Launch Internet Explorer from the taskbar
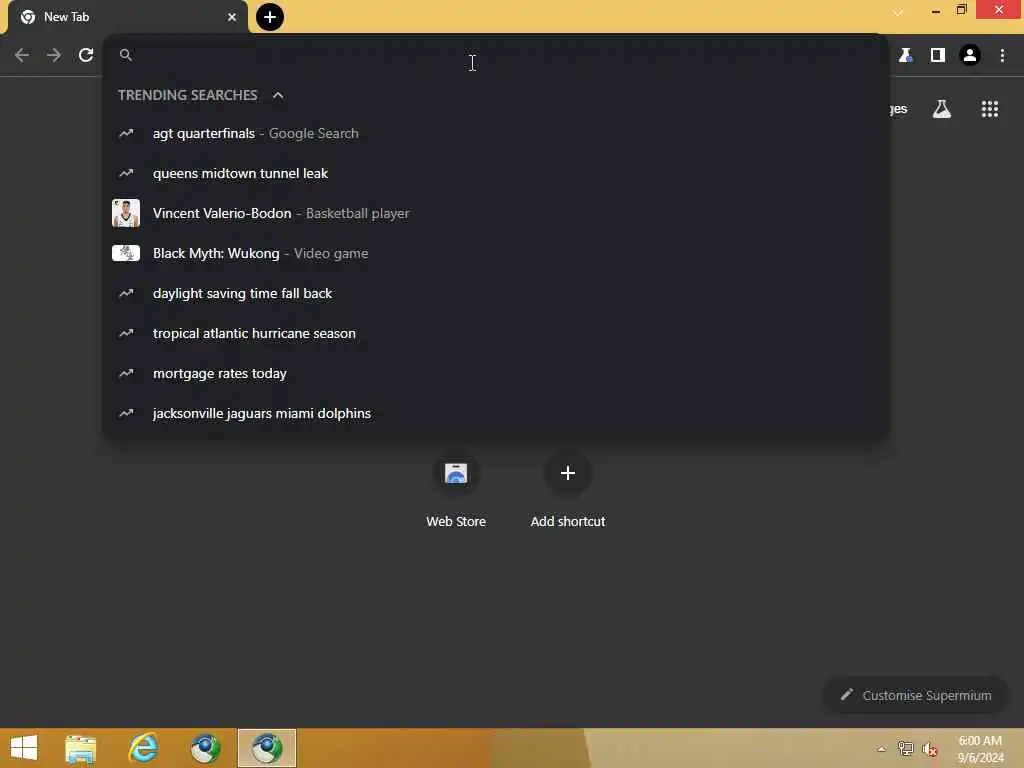Screen dimensions: 1024x768 [143, 748]
